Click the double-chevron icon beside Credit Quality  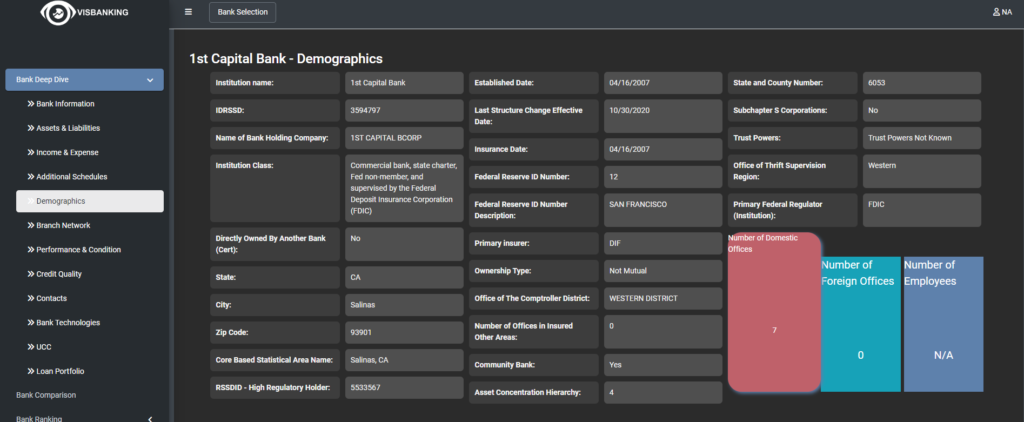29,274
